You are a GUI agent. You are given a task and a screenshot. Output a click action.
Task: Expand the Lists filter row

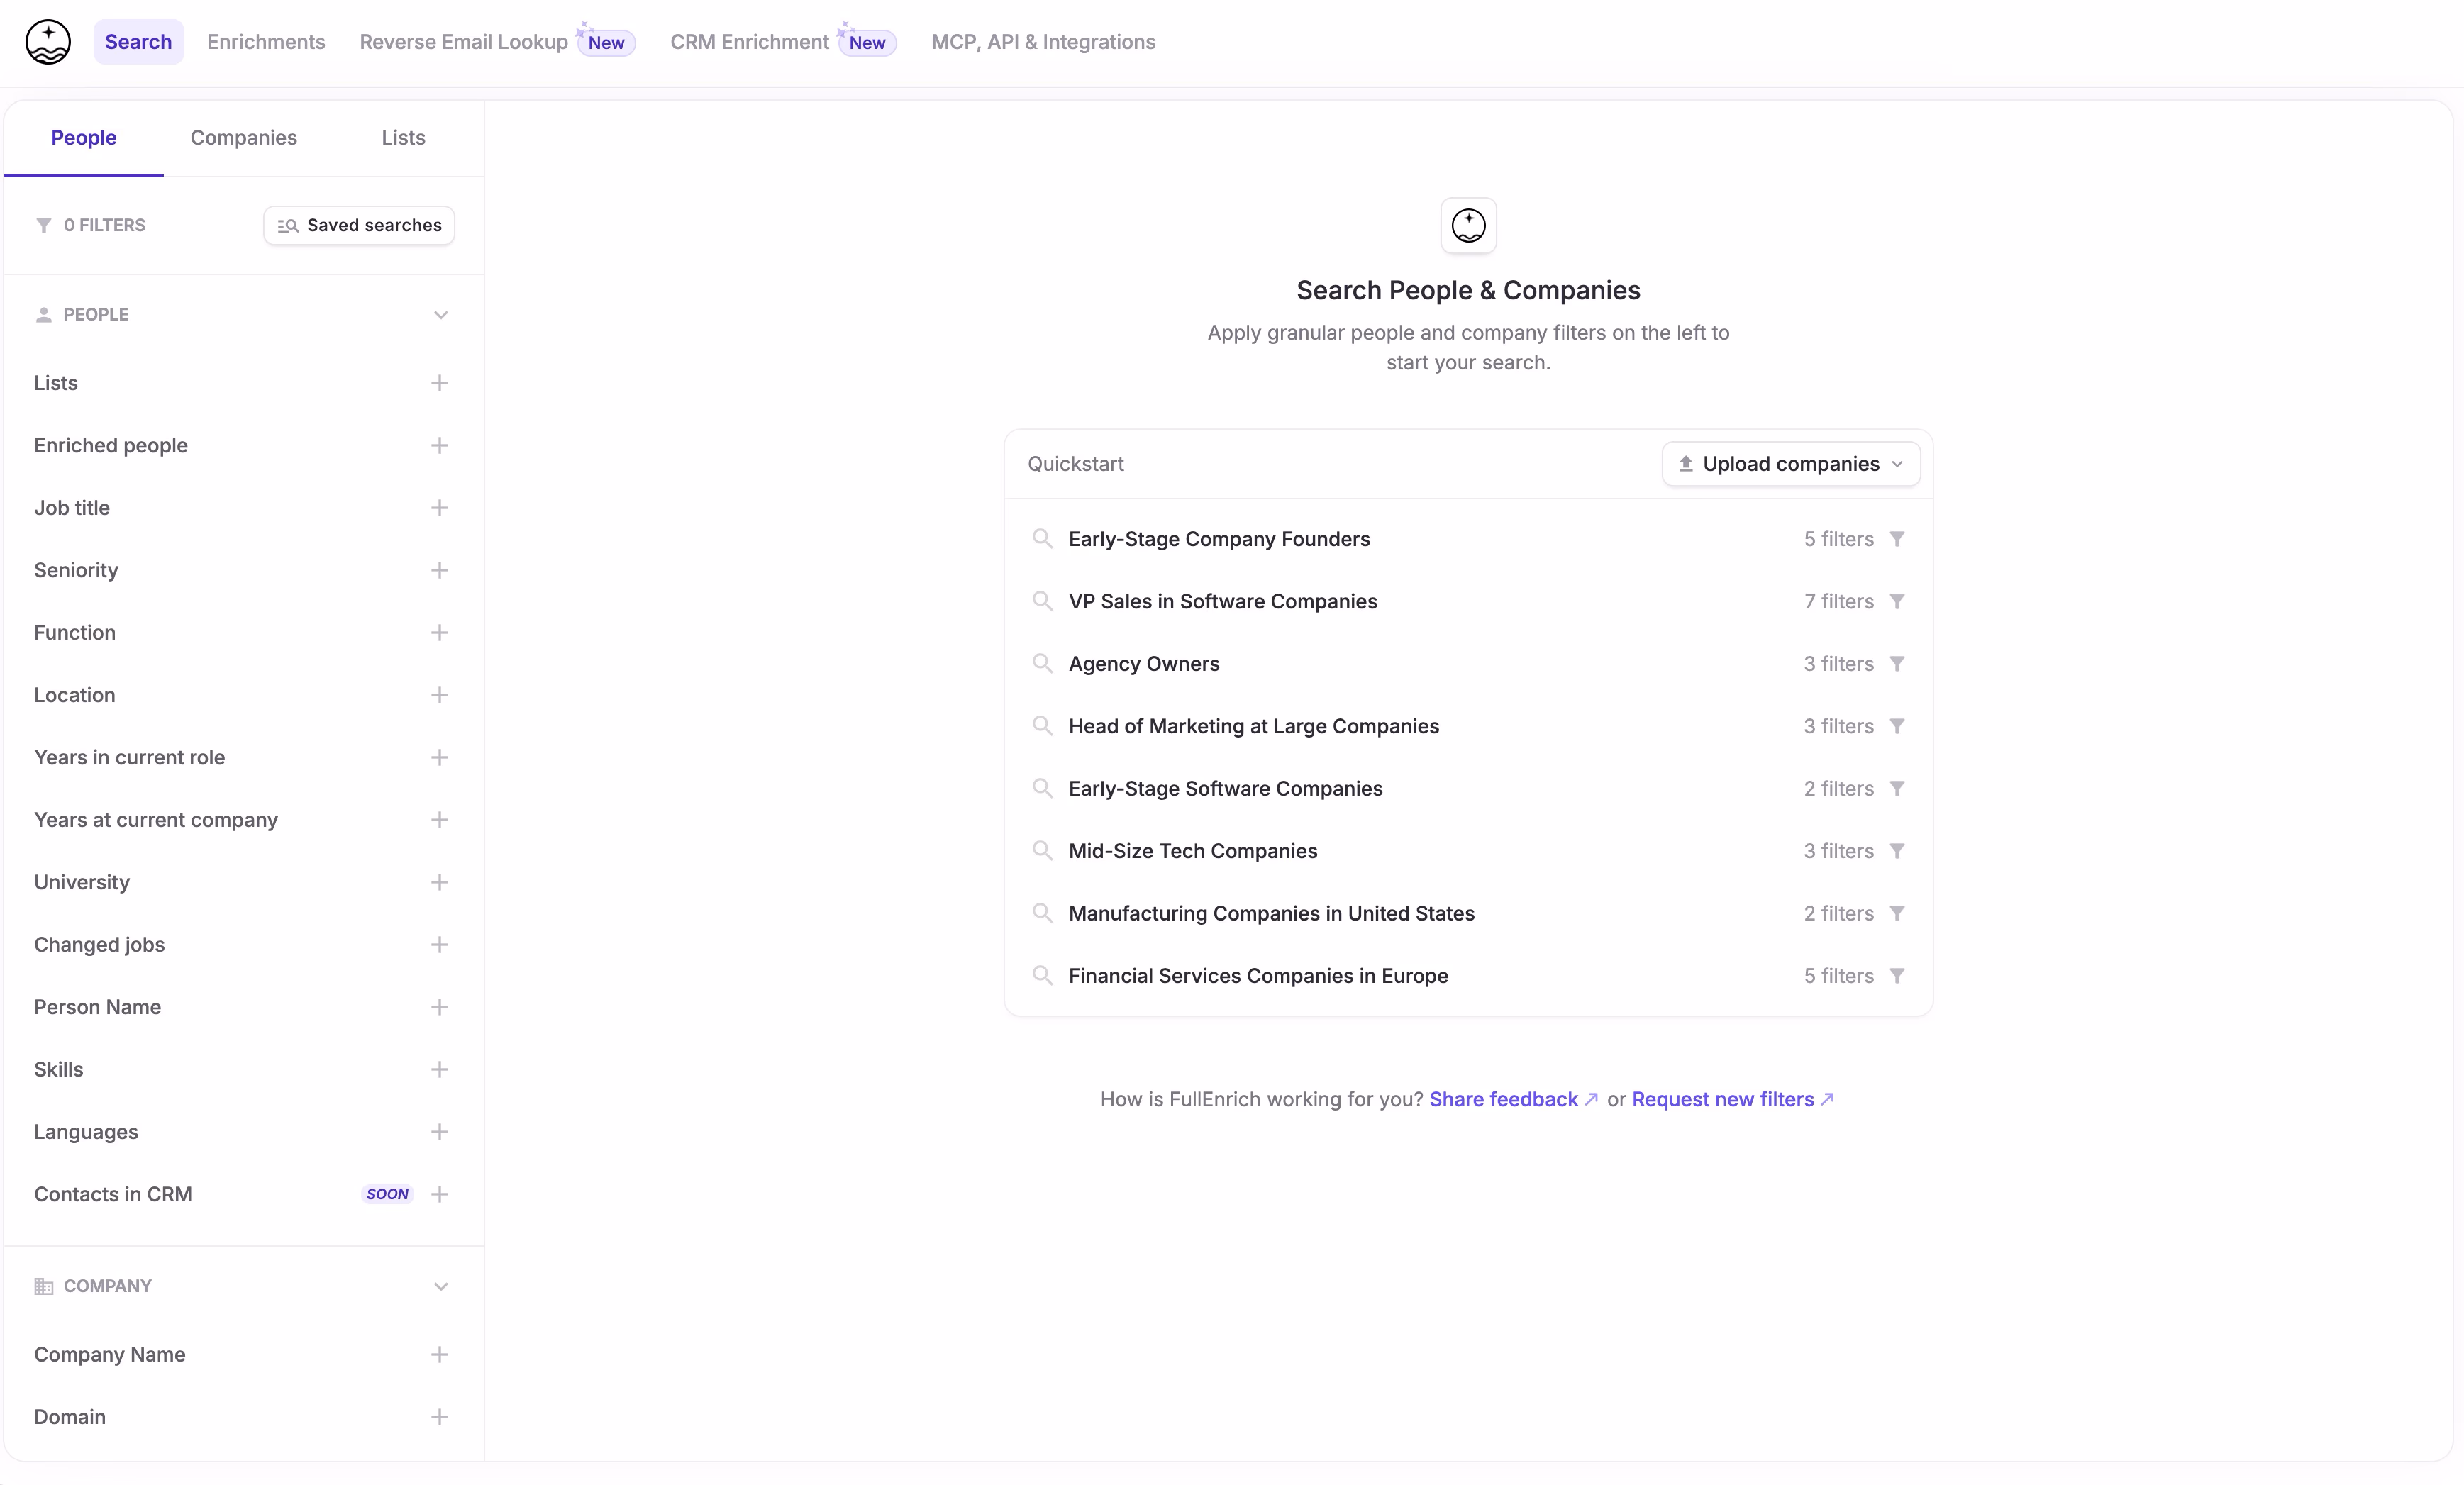coord(242,383)
